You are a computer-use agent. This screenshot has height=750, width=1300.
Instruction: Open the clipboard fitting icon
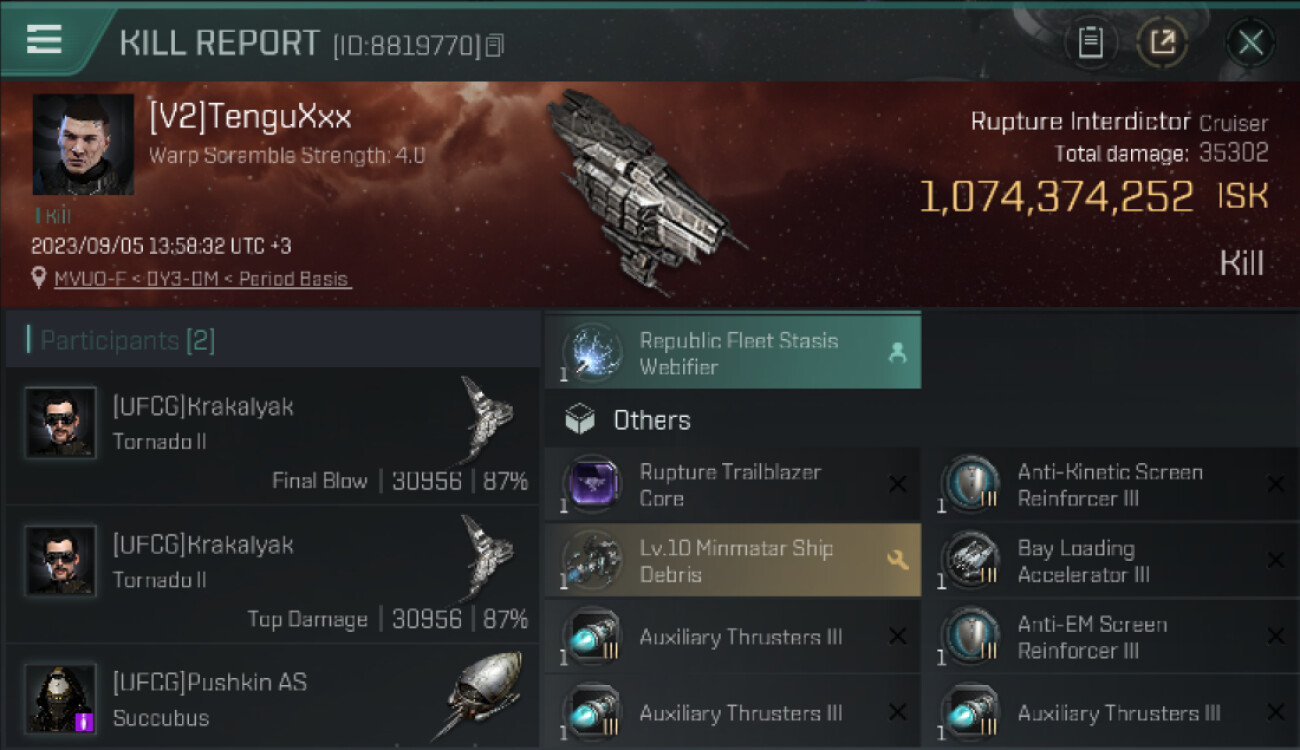point(1090,42)
